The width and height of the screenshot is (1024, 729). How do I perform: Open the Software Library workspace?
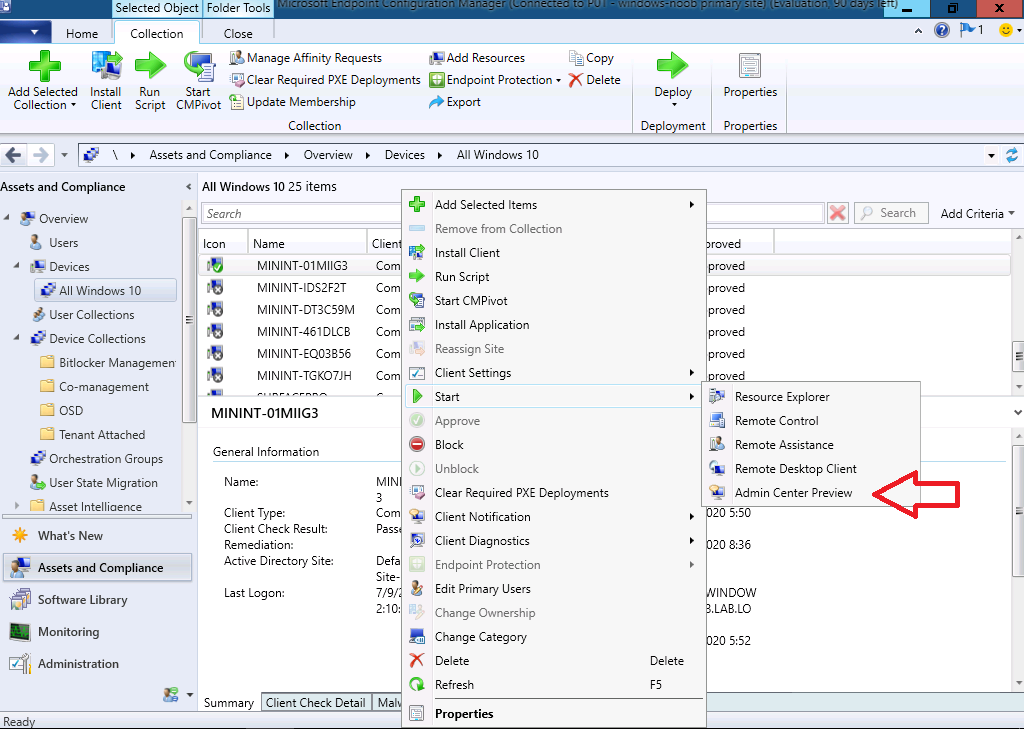[x=98, y=600]
